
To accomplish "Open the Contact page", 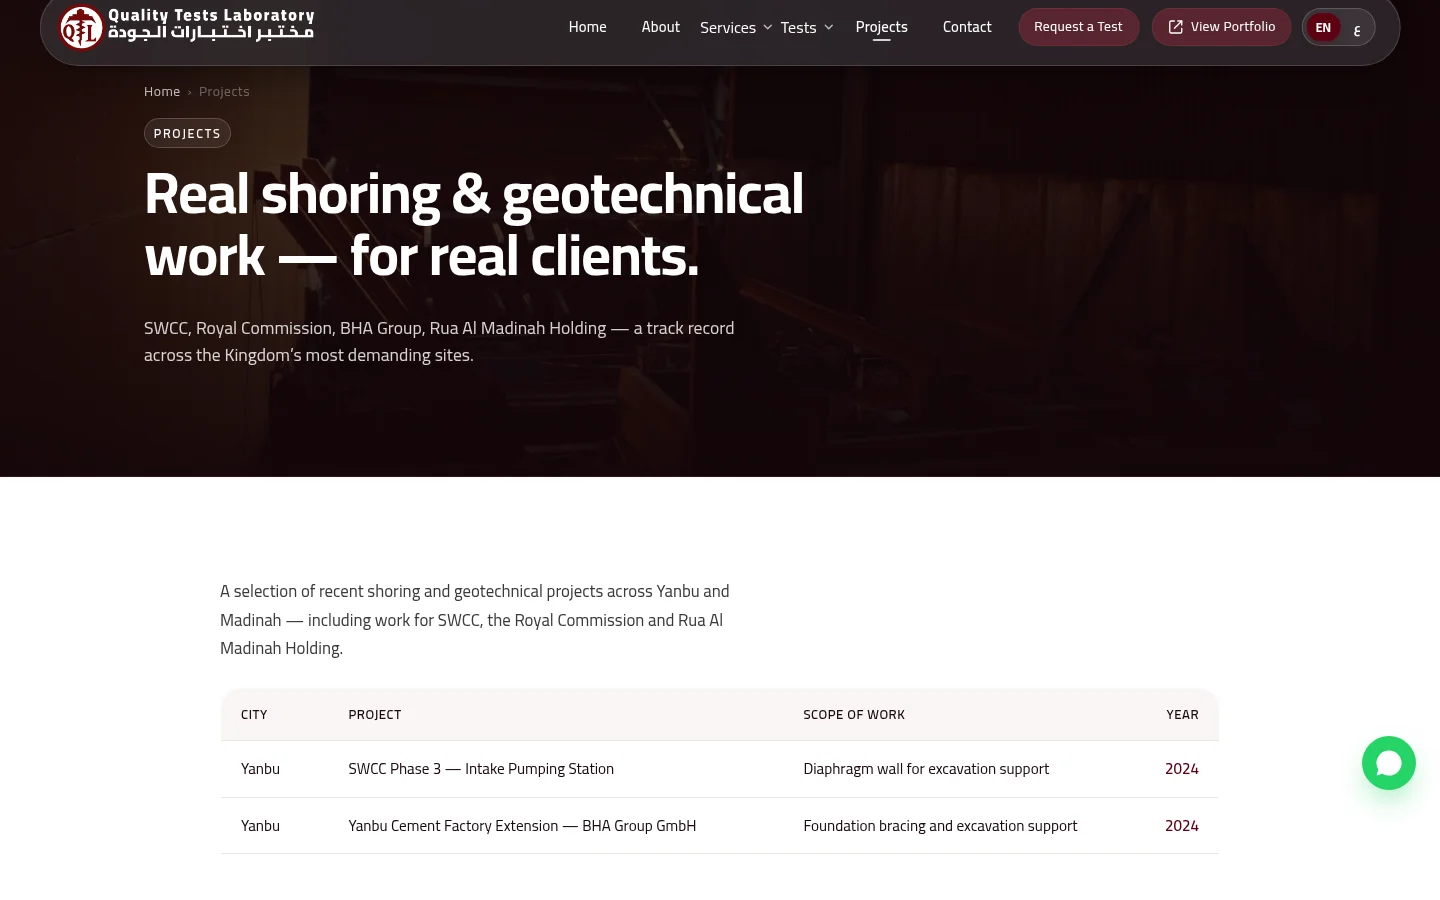I will tap(967, 27).
